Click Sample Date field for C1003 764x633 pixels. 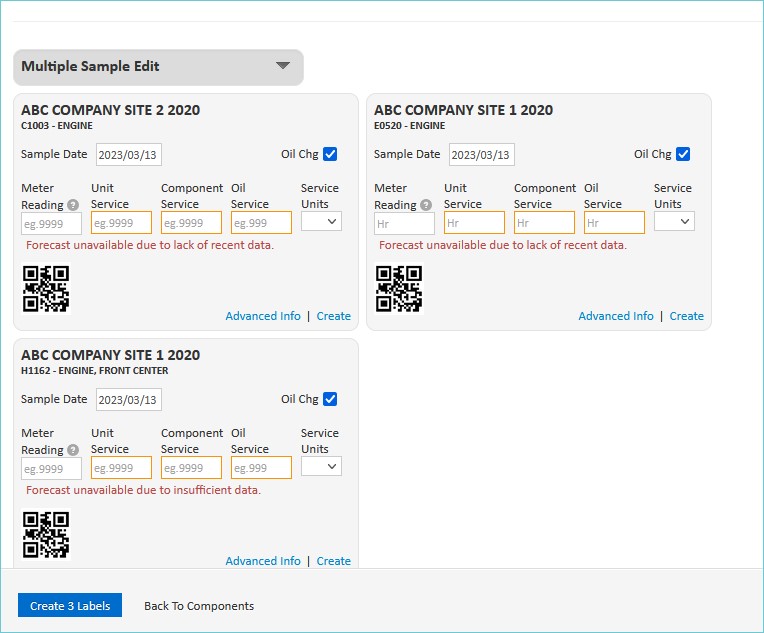129,155
